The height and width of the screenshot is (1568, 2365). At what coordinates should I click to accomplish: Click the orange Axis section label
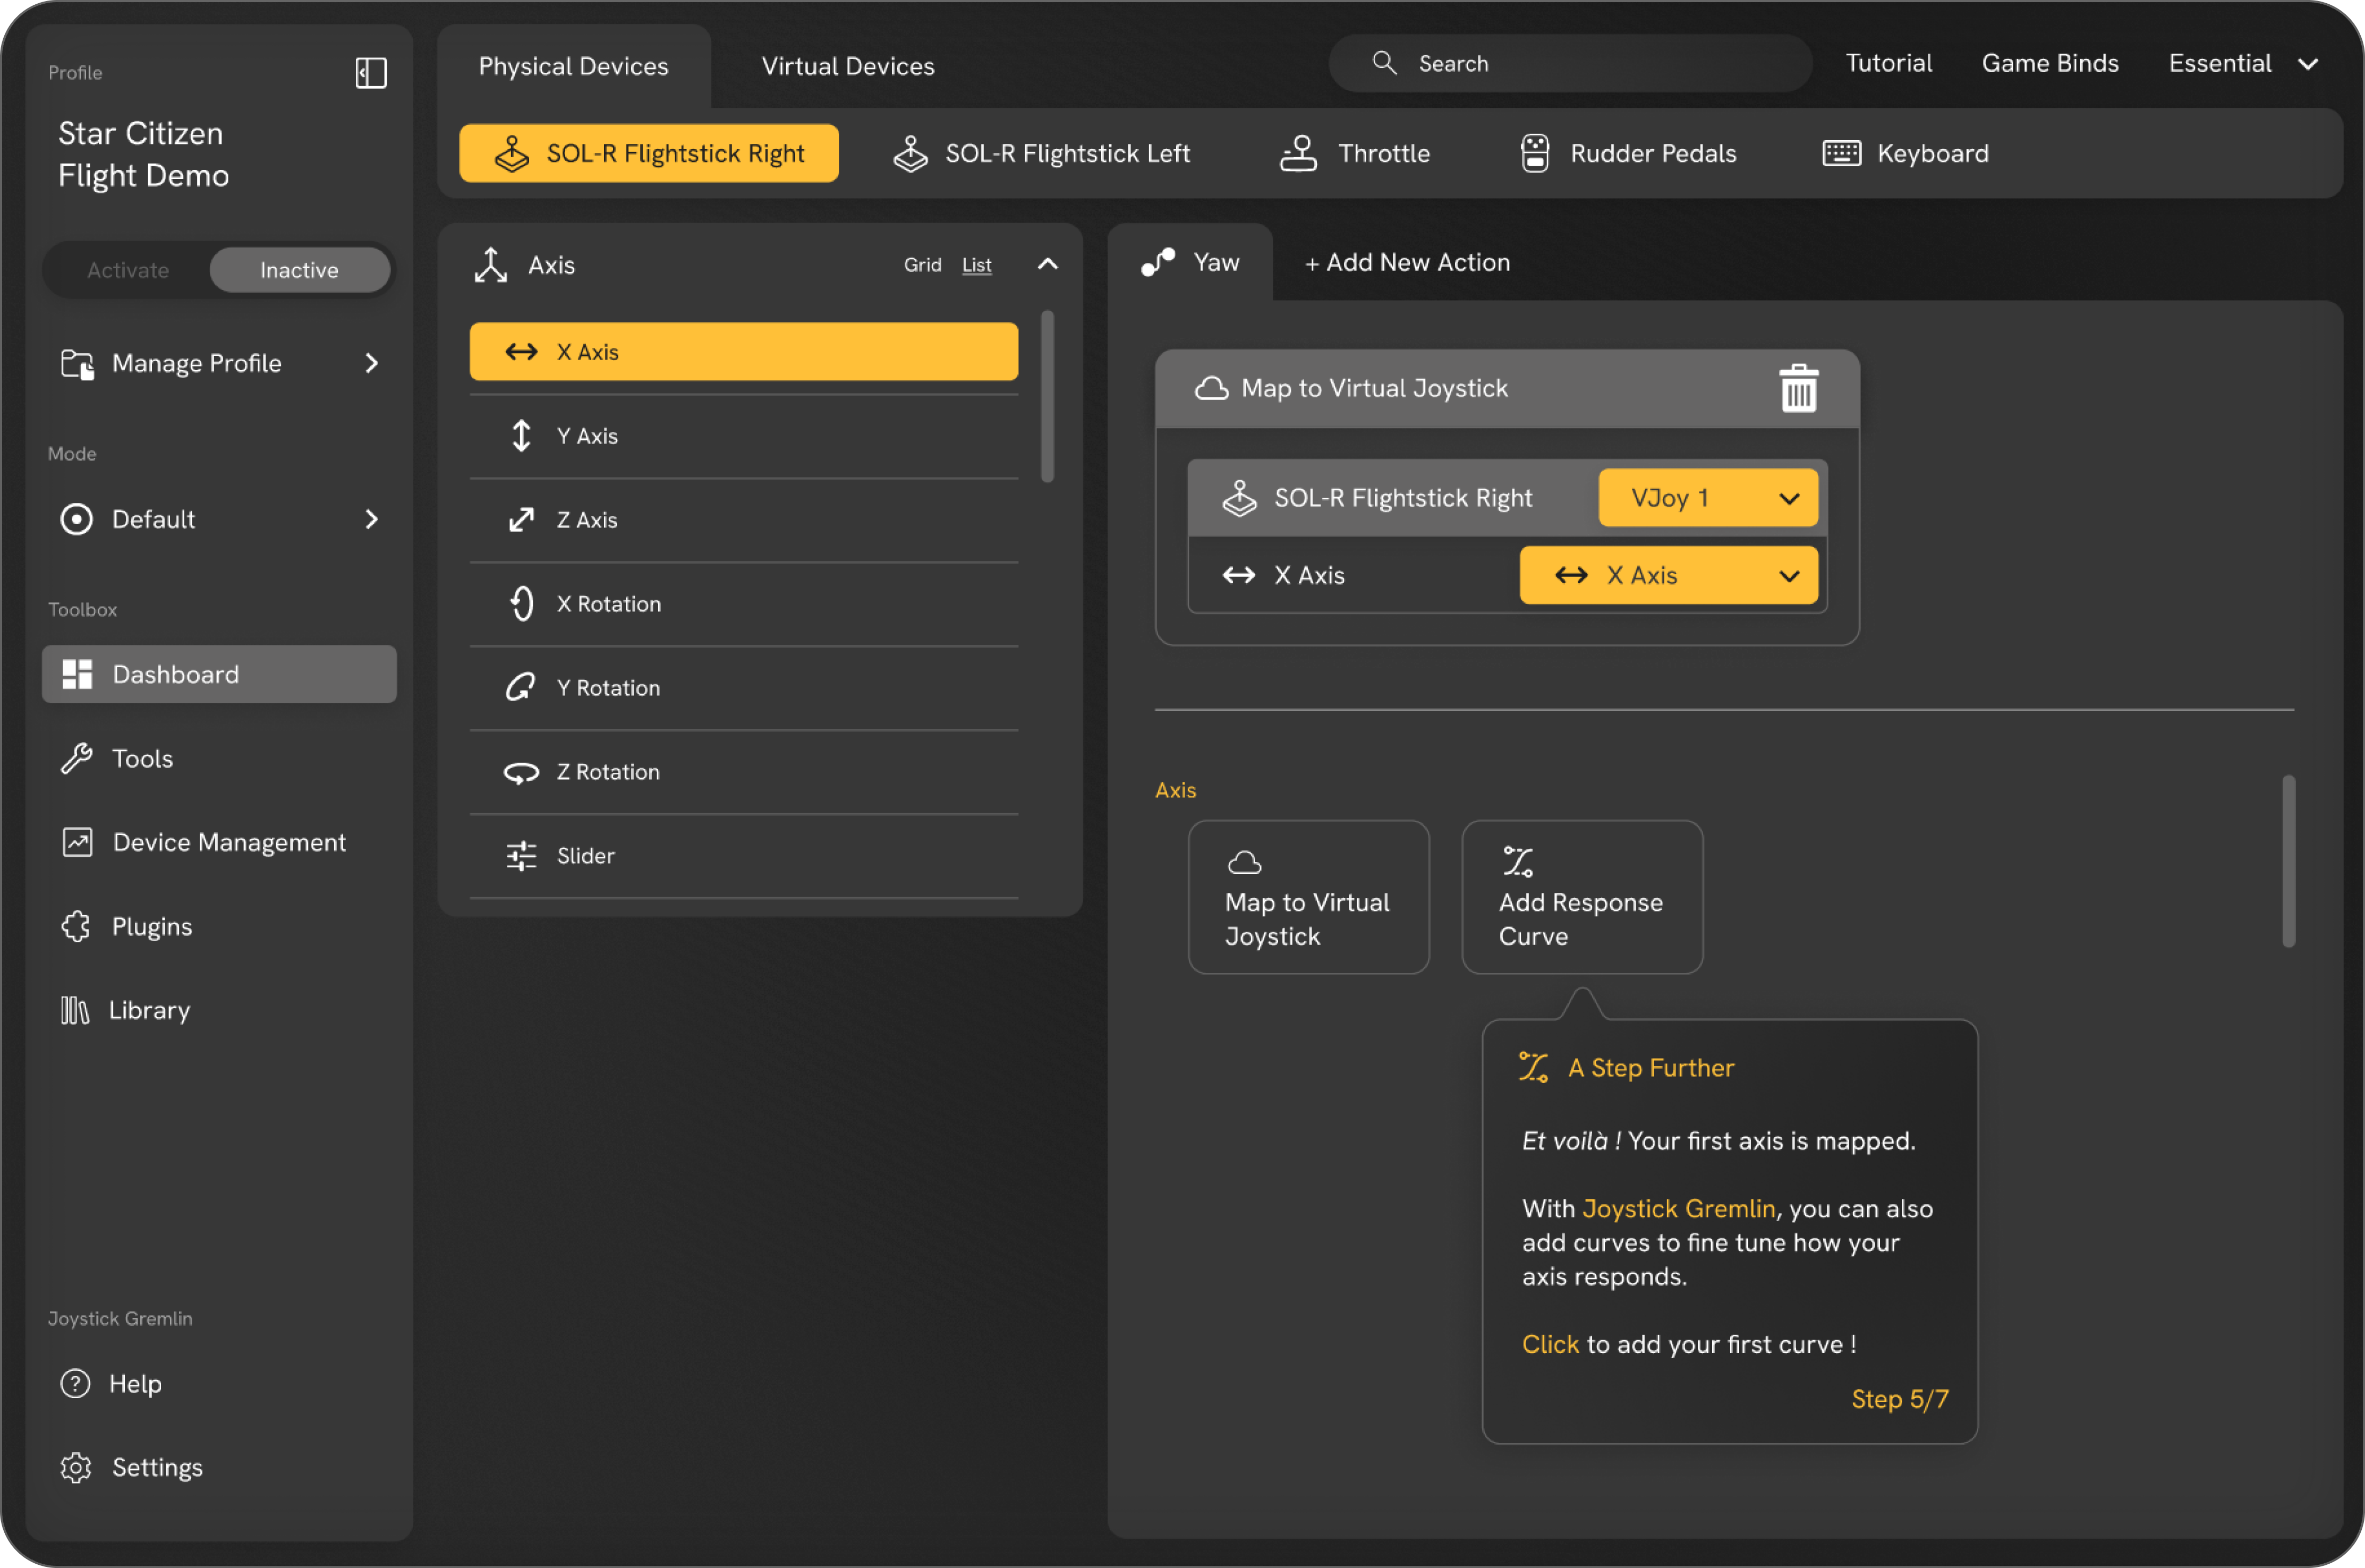[1175, 791]
